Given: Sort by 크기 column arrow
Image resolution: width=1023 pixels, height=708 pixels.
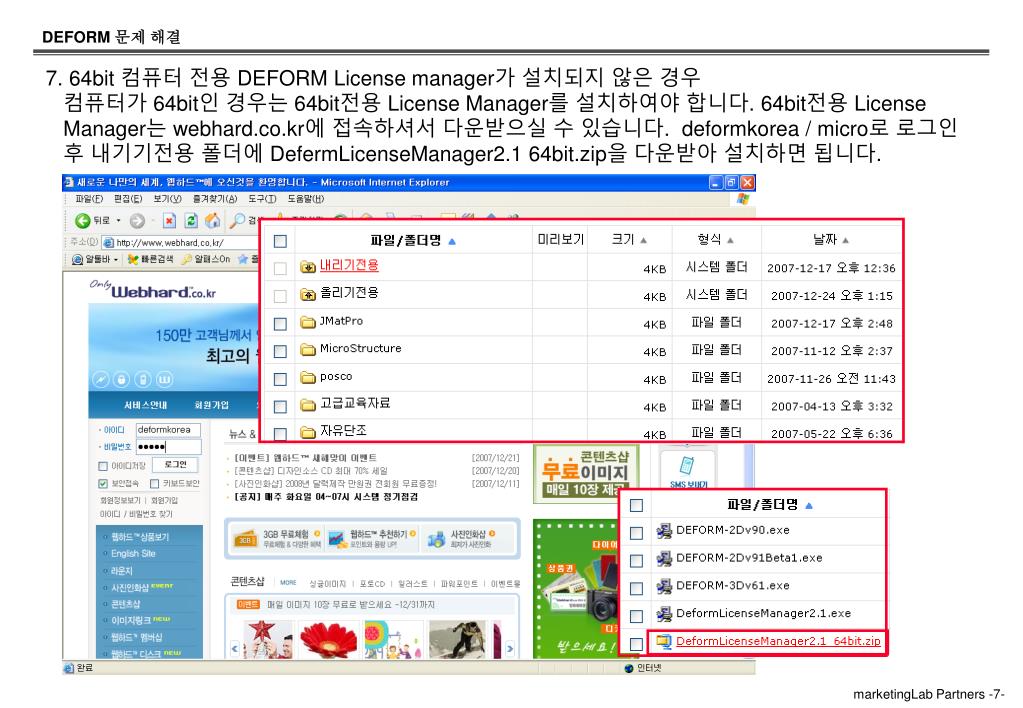Looking at the screenshot, I should [x=643, y=241].
